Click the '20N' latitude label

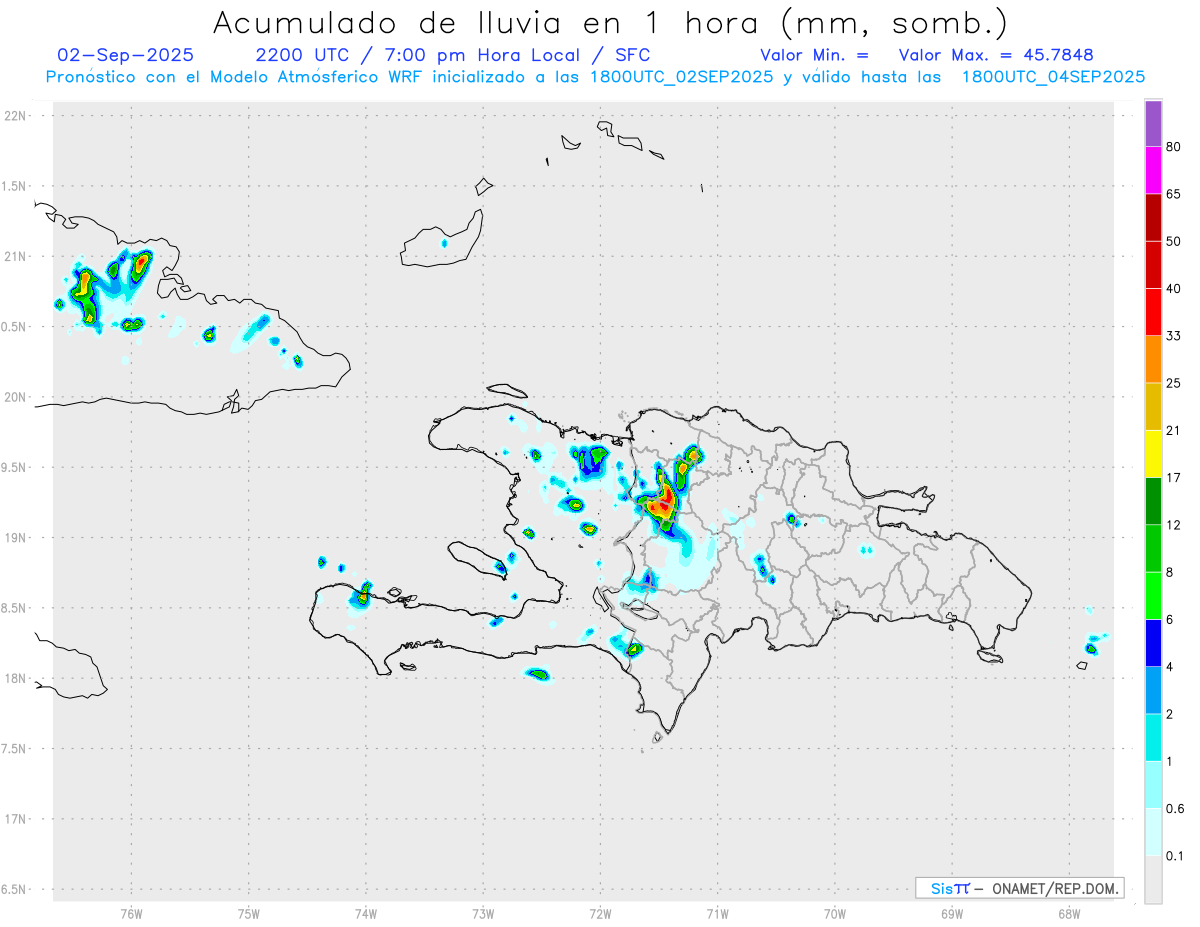17,397
